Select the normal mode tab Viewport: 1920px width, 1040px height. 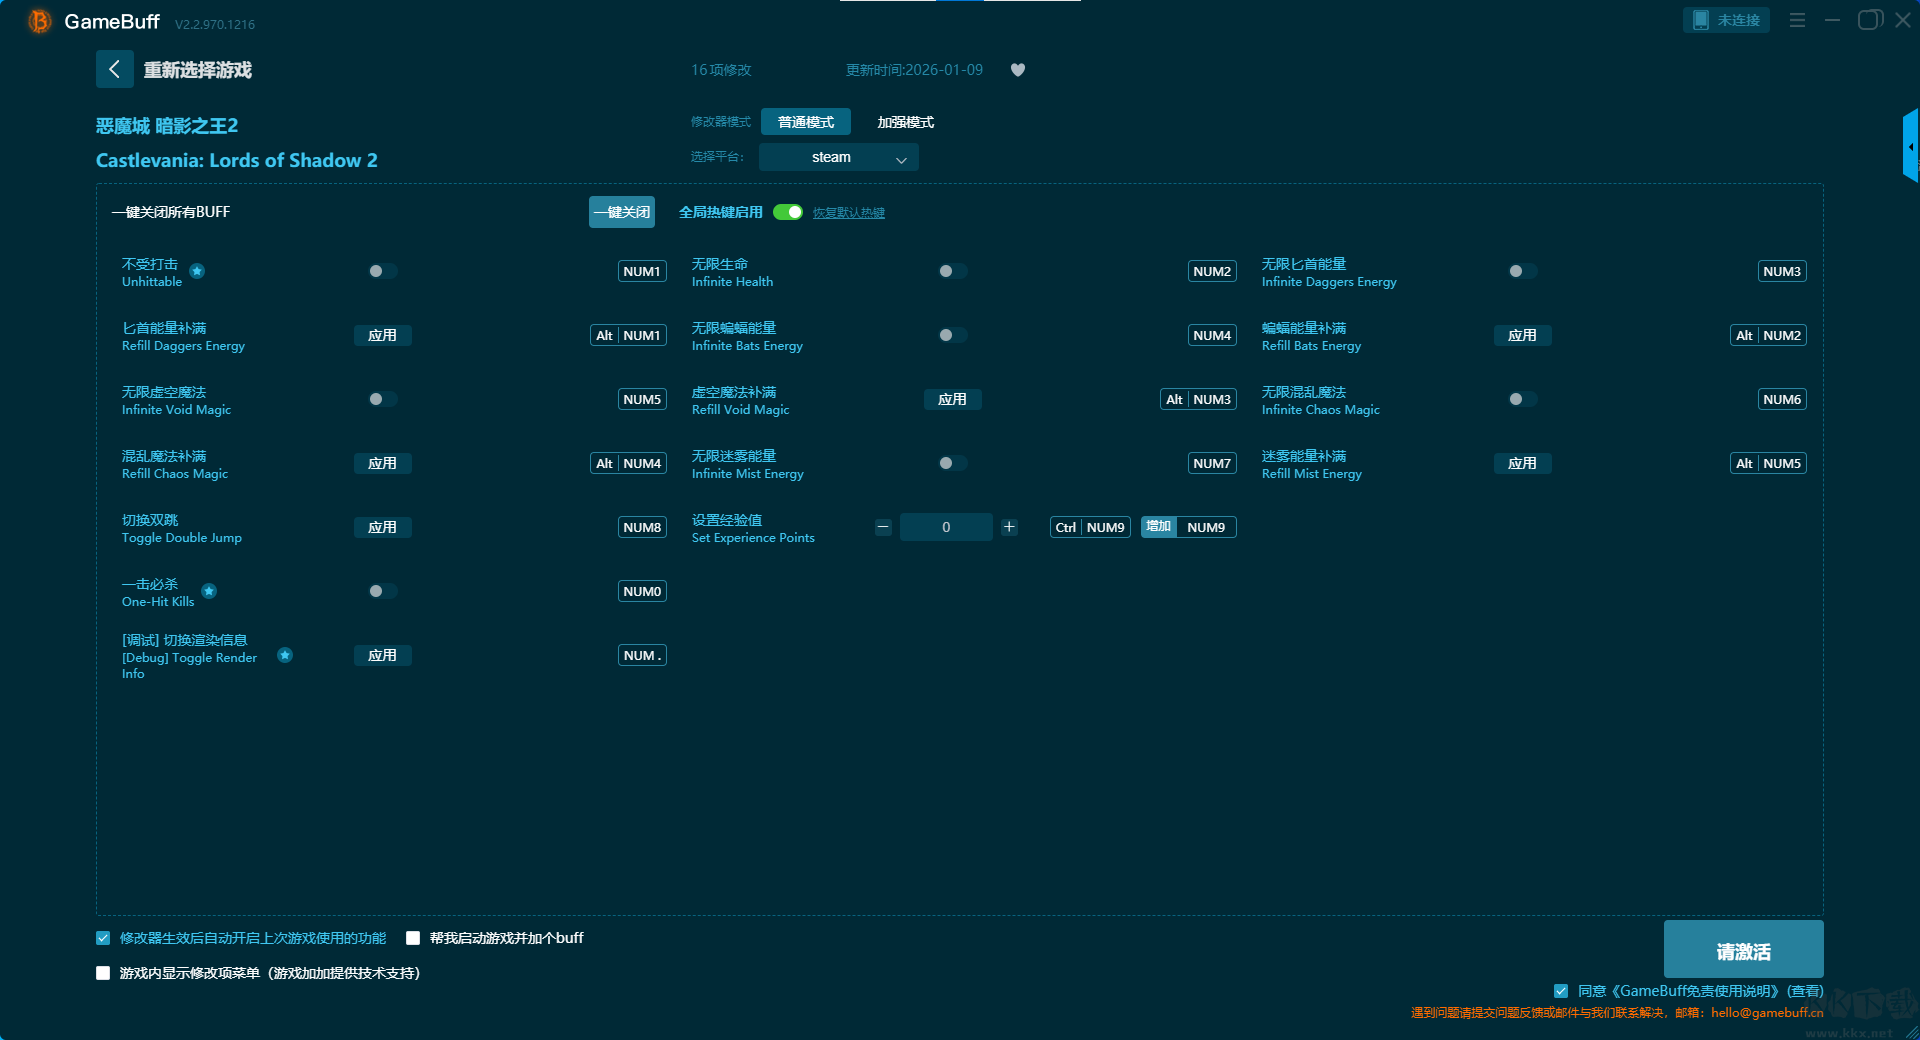(x=806, y=122)
